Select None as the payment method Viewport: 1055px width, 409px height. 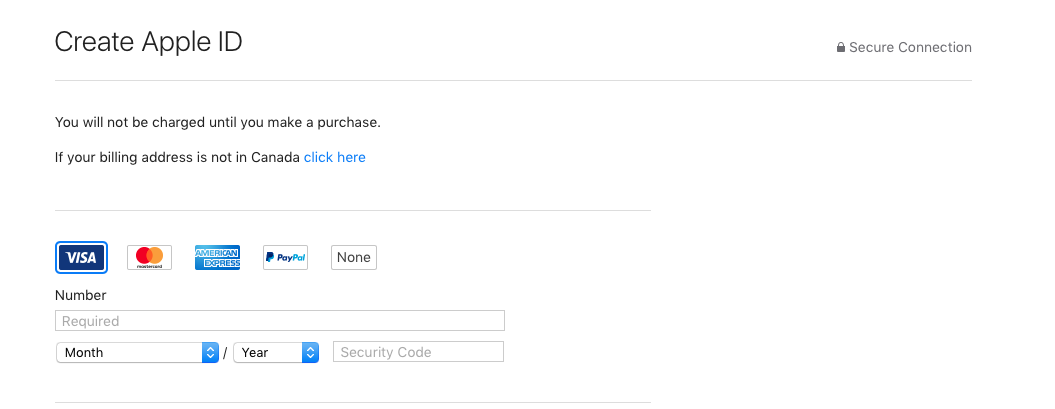[x=354, y=258]
